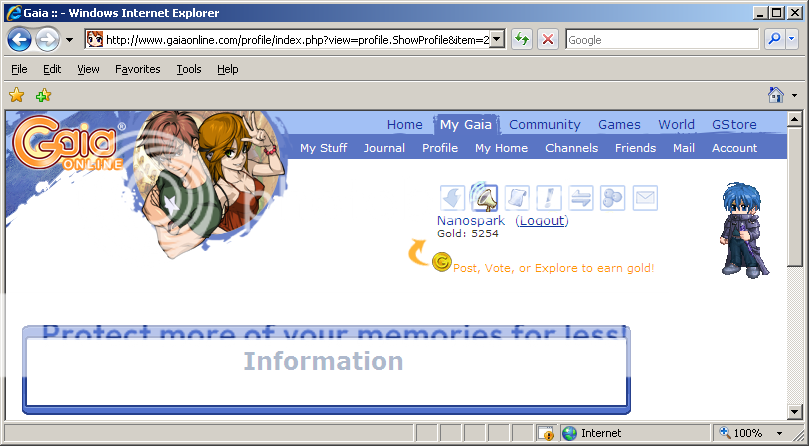Click the Information heading
Screen dimensions: 809x446
pos(323,361)
